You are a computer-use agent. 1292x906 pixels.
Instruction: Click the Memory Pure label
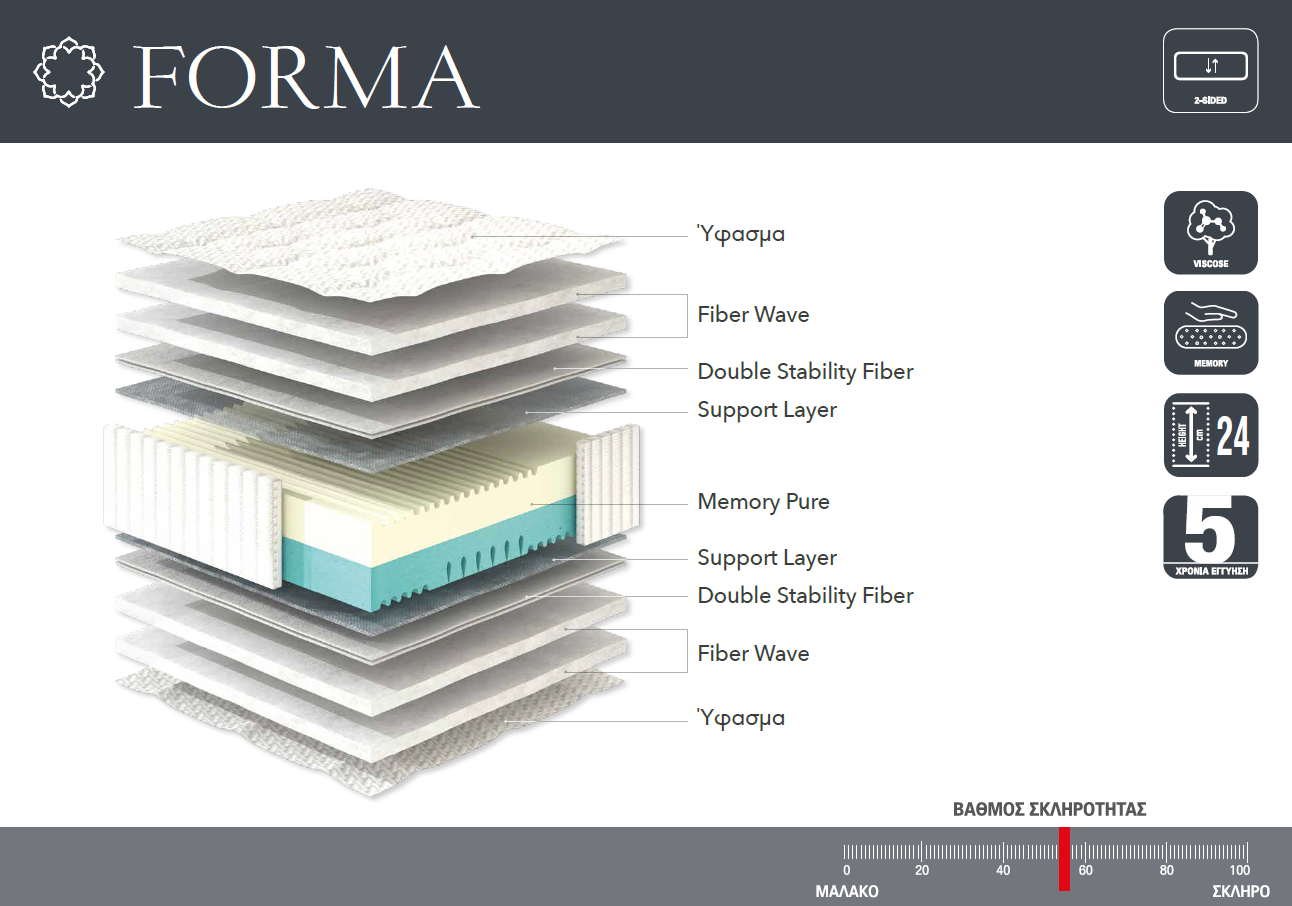pyautogui.click(x=763, y=501)
